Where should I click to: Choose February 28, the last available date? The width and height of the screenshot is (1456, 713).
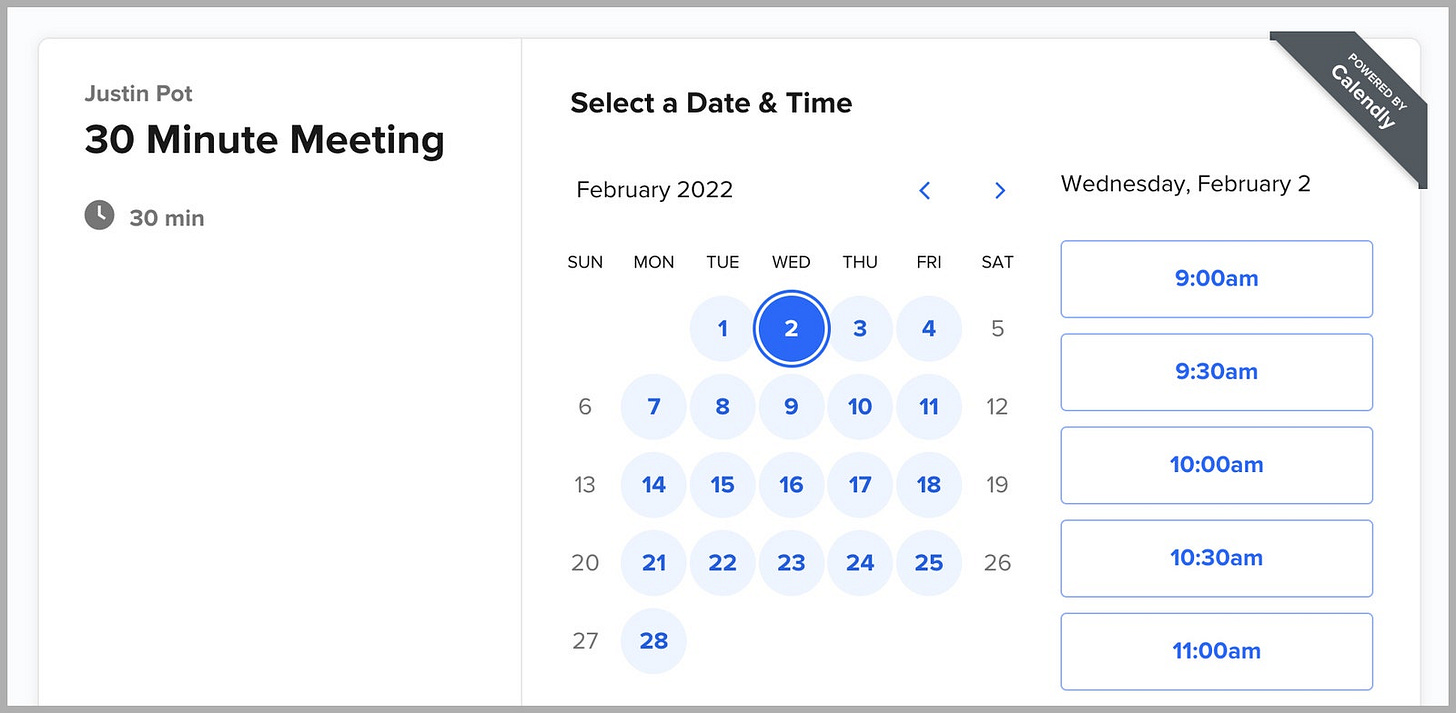653,641
